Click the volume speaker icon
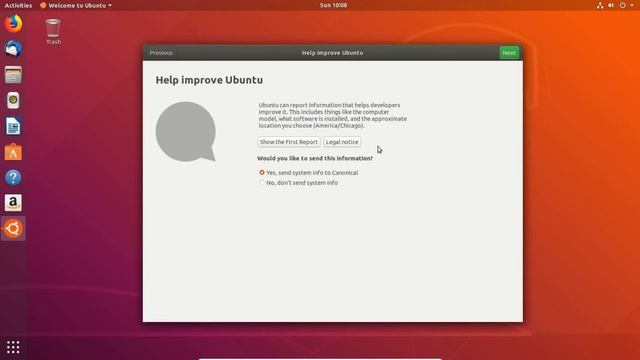The image size is (640, 360). pyautogui.click(x=611, y=5)
